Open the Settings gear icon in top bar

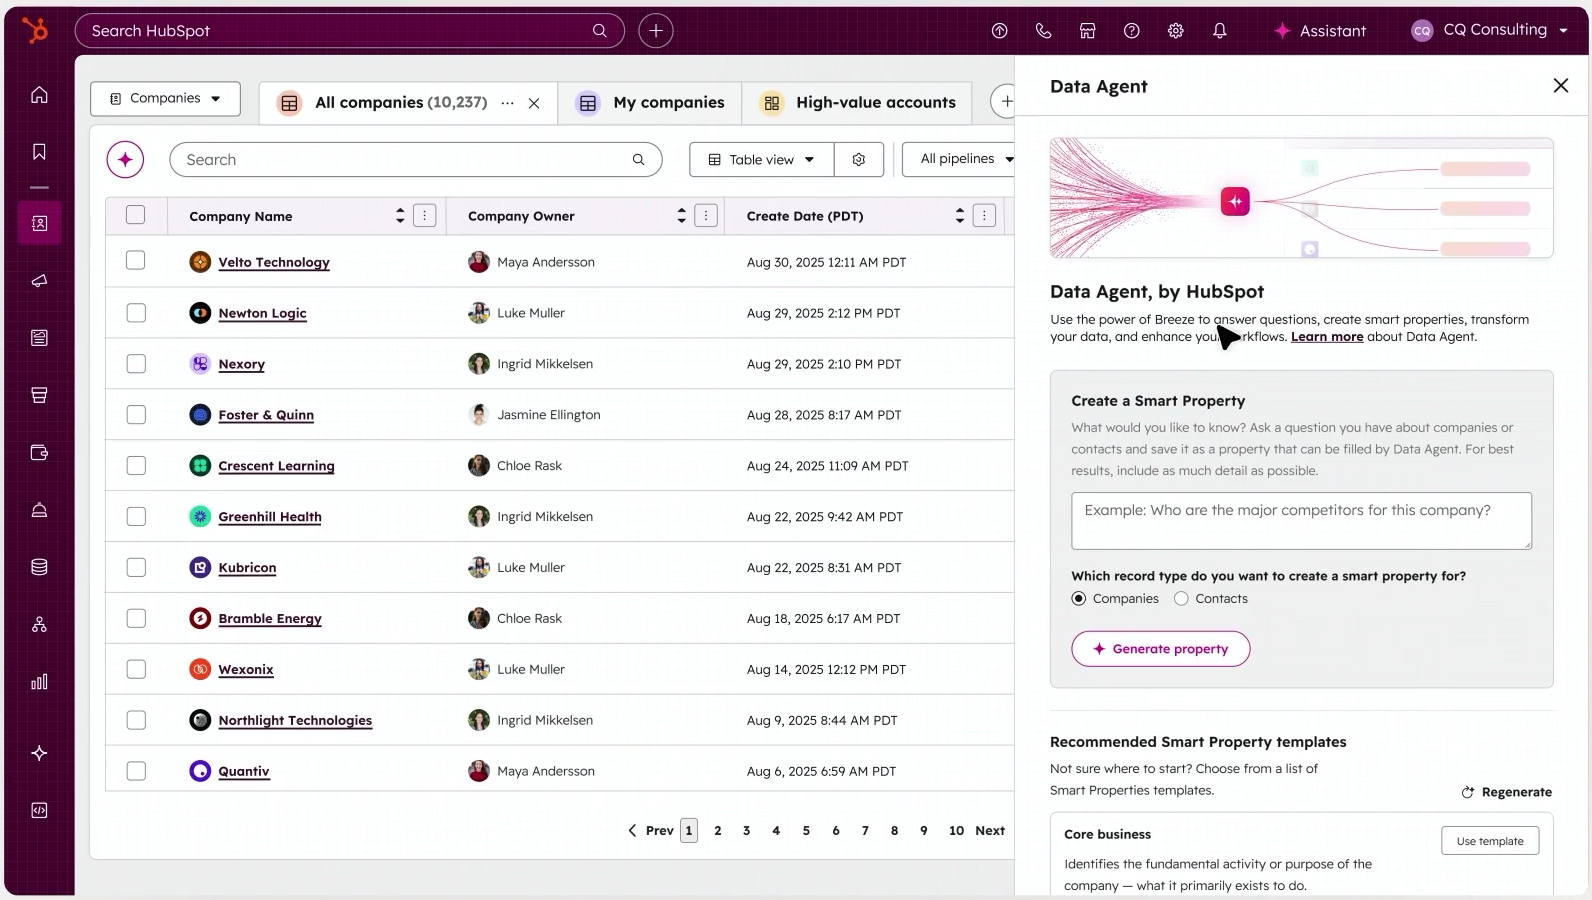(x=1175, y=31)
